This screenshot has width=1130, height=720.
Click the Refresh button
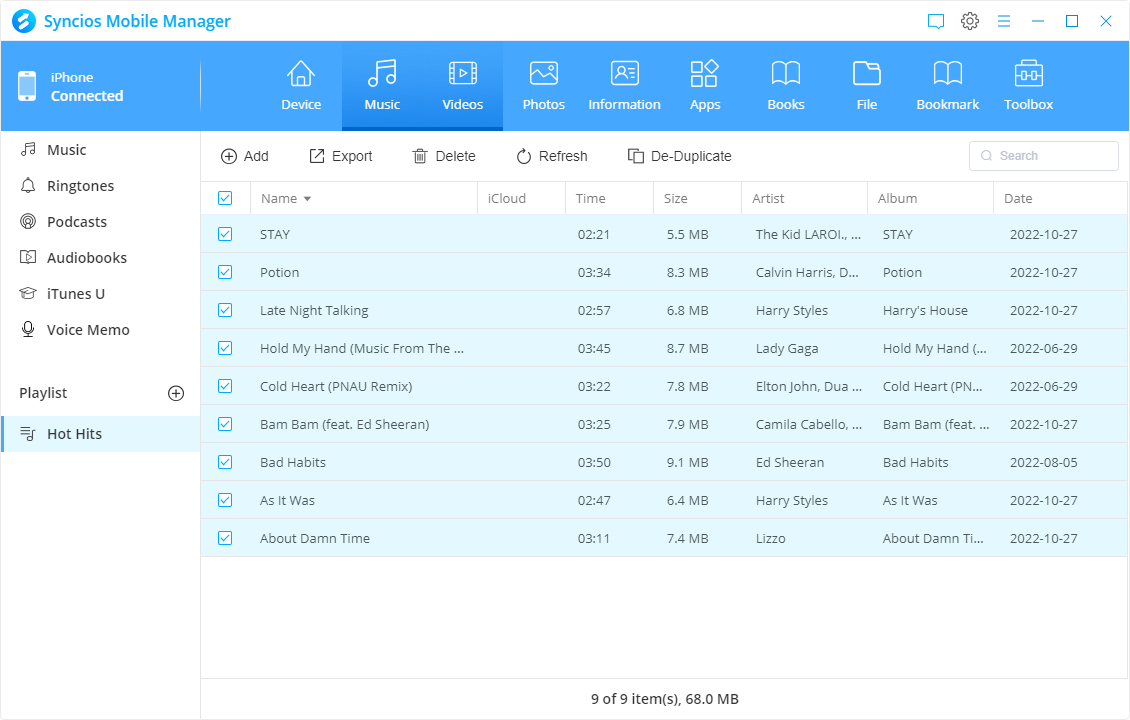552,156
